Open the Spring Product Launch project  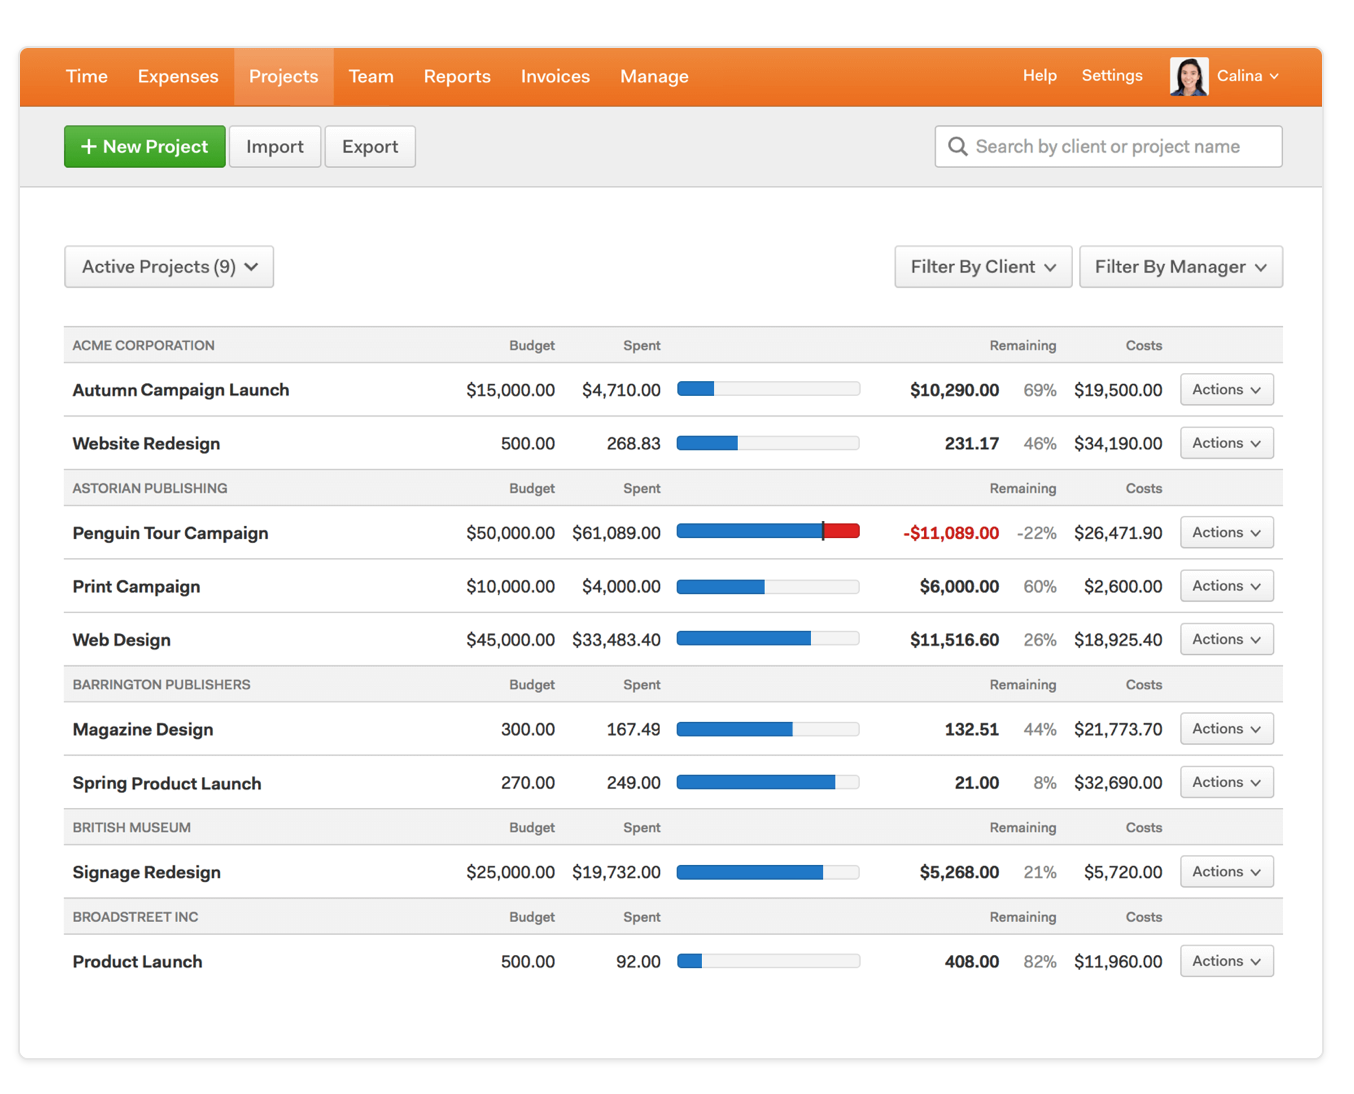167,784
